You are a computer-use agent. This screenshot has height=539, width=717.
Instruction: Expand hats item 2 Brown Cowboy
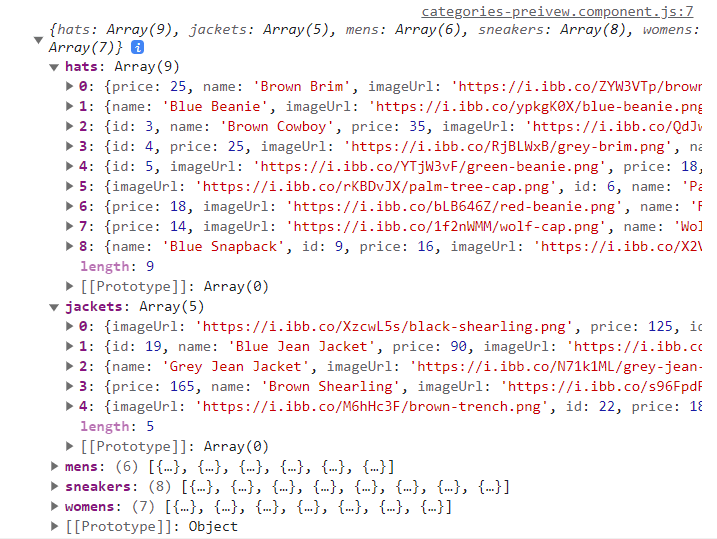click(70, 126)
